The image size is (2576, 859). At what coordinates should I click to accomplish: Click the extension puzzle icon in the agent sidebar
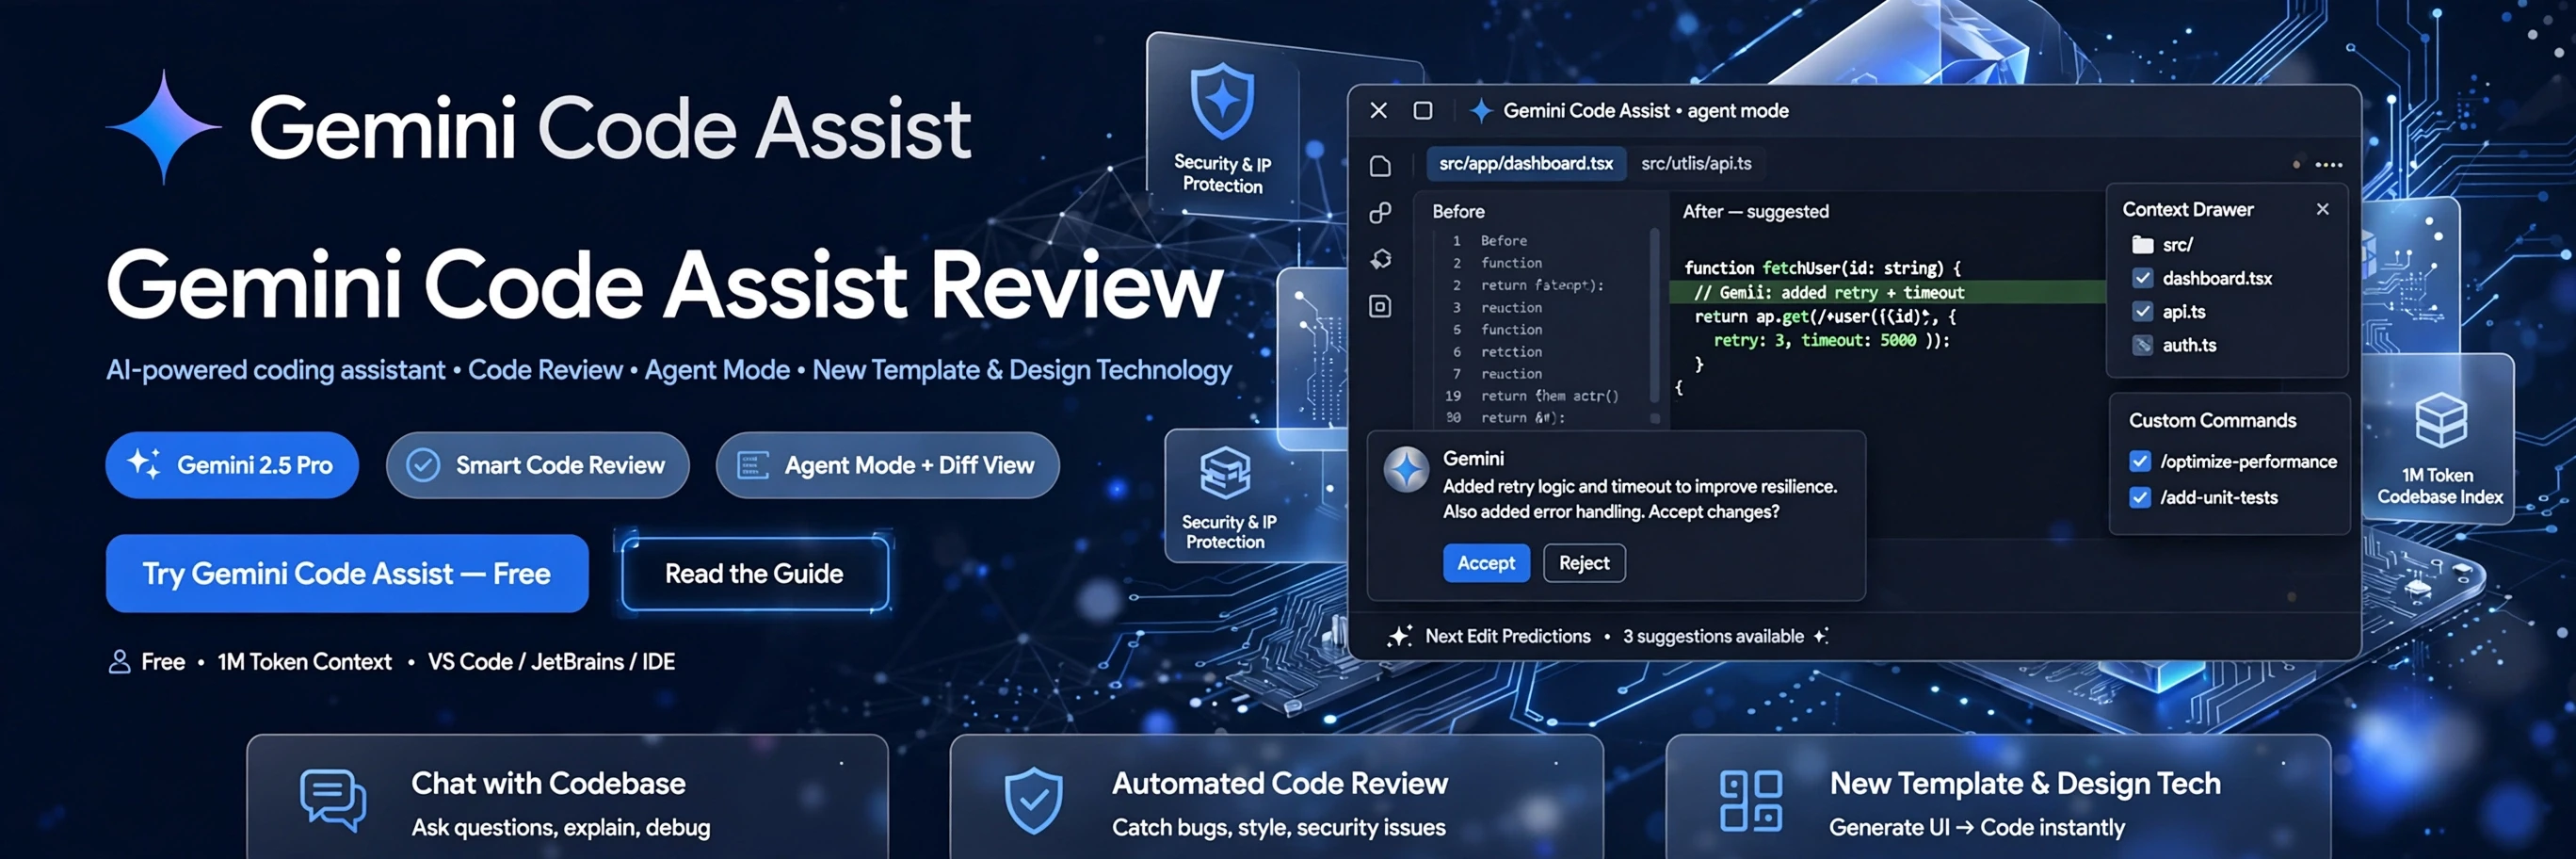pyautogui.click(x=1380, y=259)
